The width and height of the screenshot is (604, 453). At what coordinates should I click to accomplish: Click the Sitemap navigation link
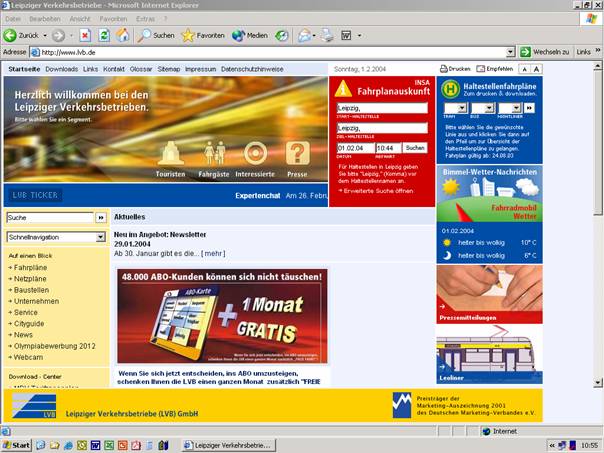point(169,69)
